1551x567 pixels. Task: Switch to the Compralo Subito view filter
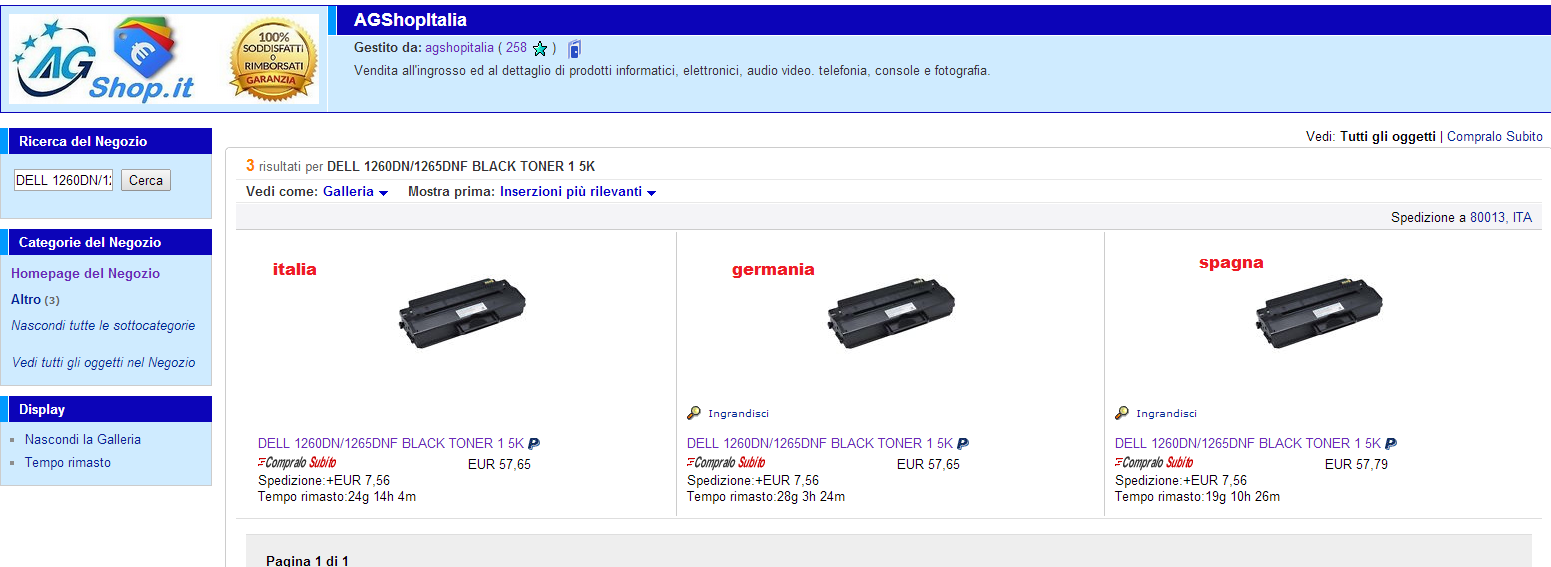click(x=1495, y=136)
